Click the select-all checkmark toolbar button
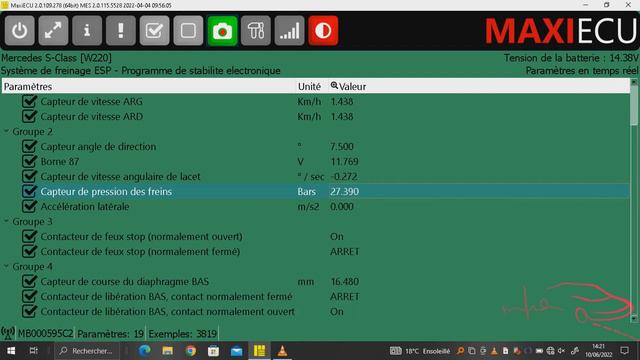The width and height of the screenshot is (640, 360). (x=155, y=31)
